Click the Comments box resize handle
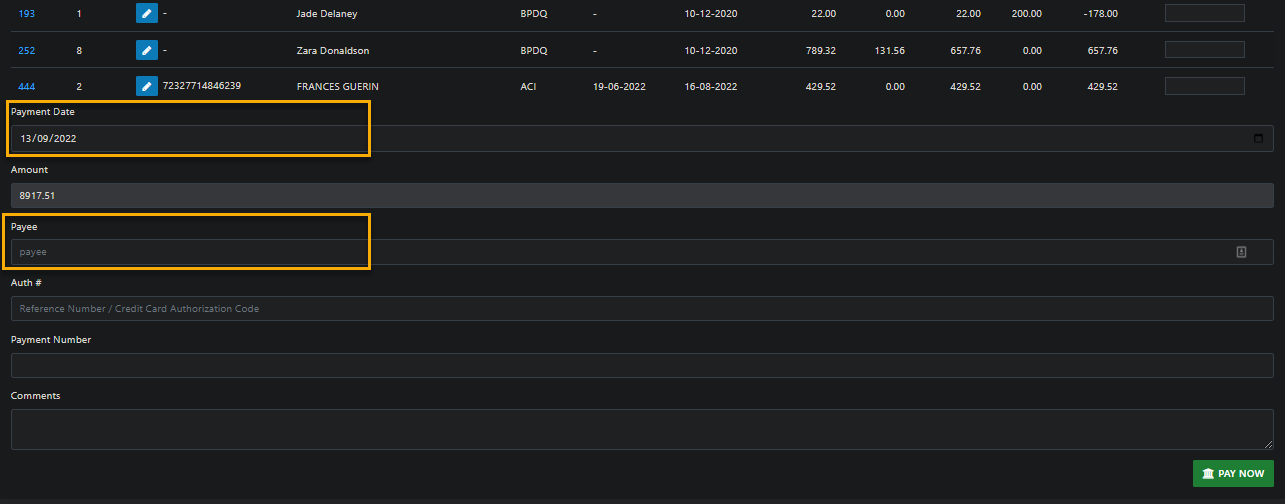 click(x=1268, y=444)
